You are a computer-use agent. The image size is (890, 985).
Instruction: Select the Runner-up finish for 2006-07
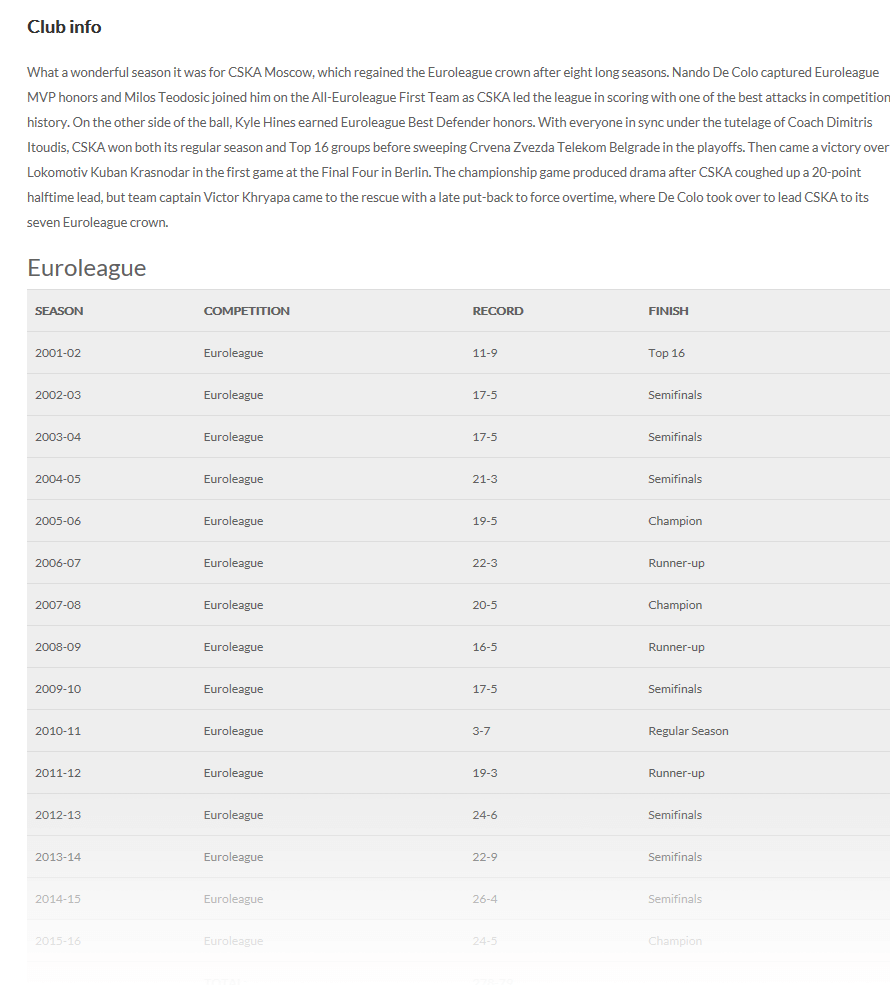(x=676, y=563)
